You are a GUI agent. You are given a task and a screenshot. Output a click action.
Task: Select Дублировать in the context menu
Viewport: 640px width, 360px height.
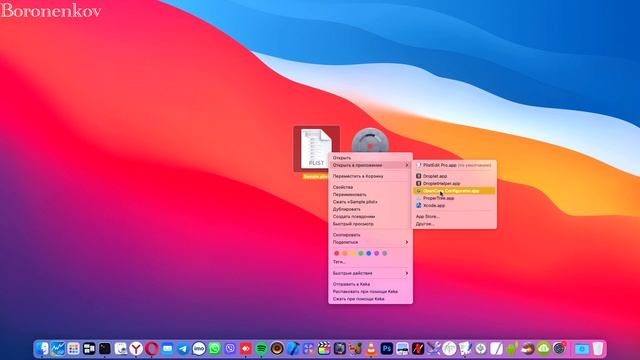(370, 209)
